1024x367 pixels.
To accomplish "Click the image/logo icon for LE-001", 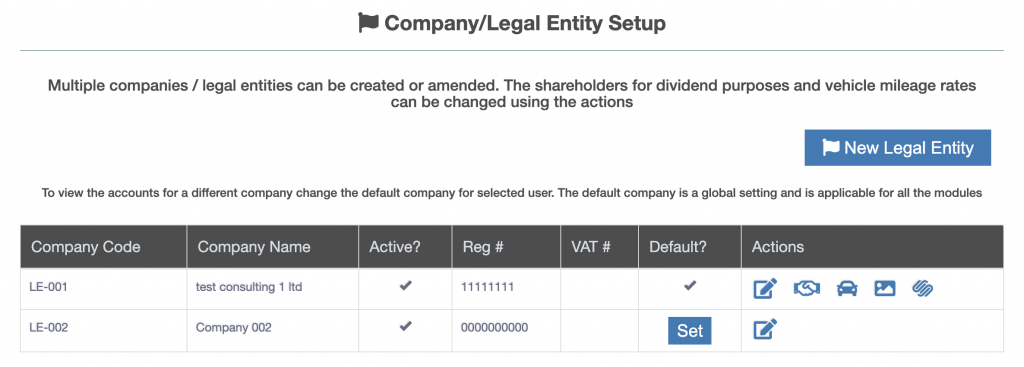I will pyautogui.click(x=884, y=288).
